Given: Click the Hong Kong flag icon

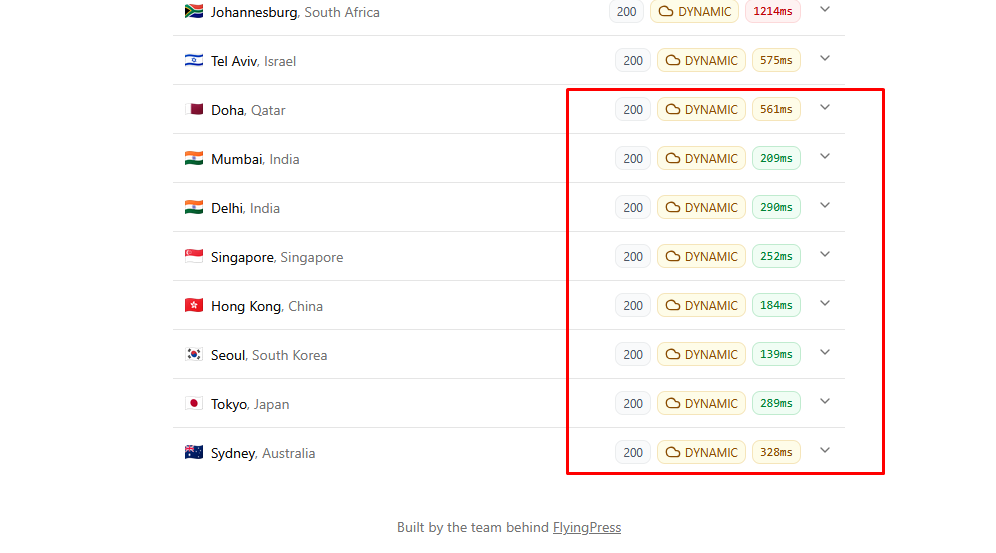Looking at the screenshot, I should pos(194,305).
